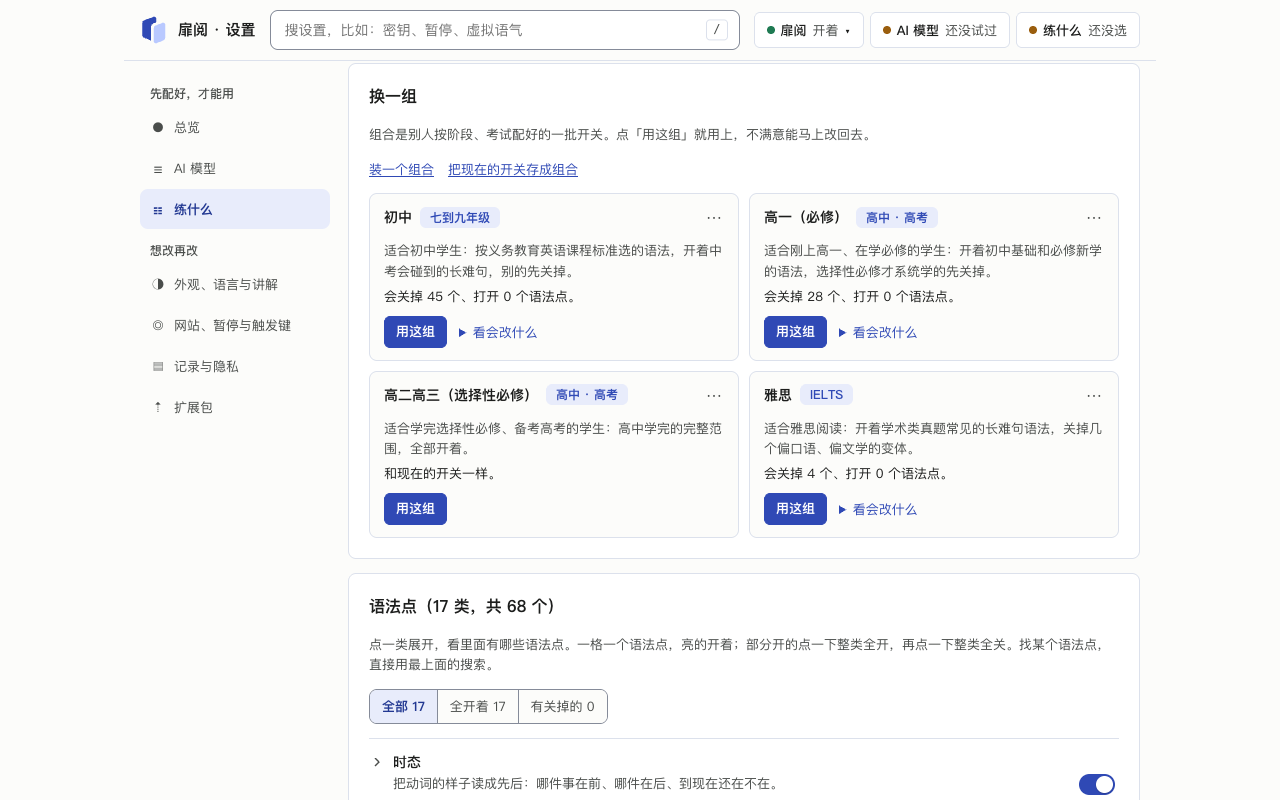The height and width of the screenshot is (800, 1280).
Task: Open the more options menu on 雅思 card
Action: coord(1094,395)
